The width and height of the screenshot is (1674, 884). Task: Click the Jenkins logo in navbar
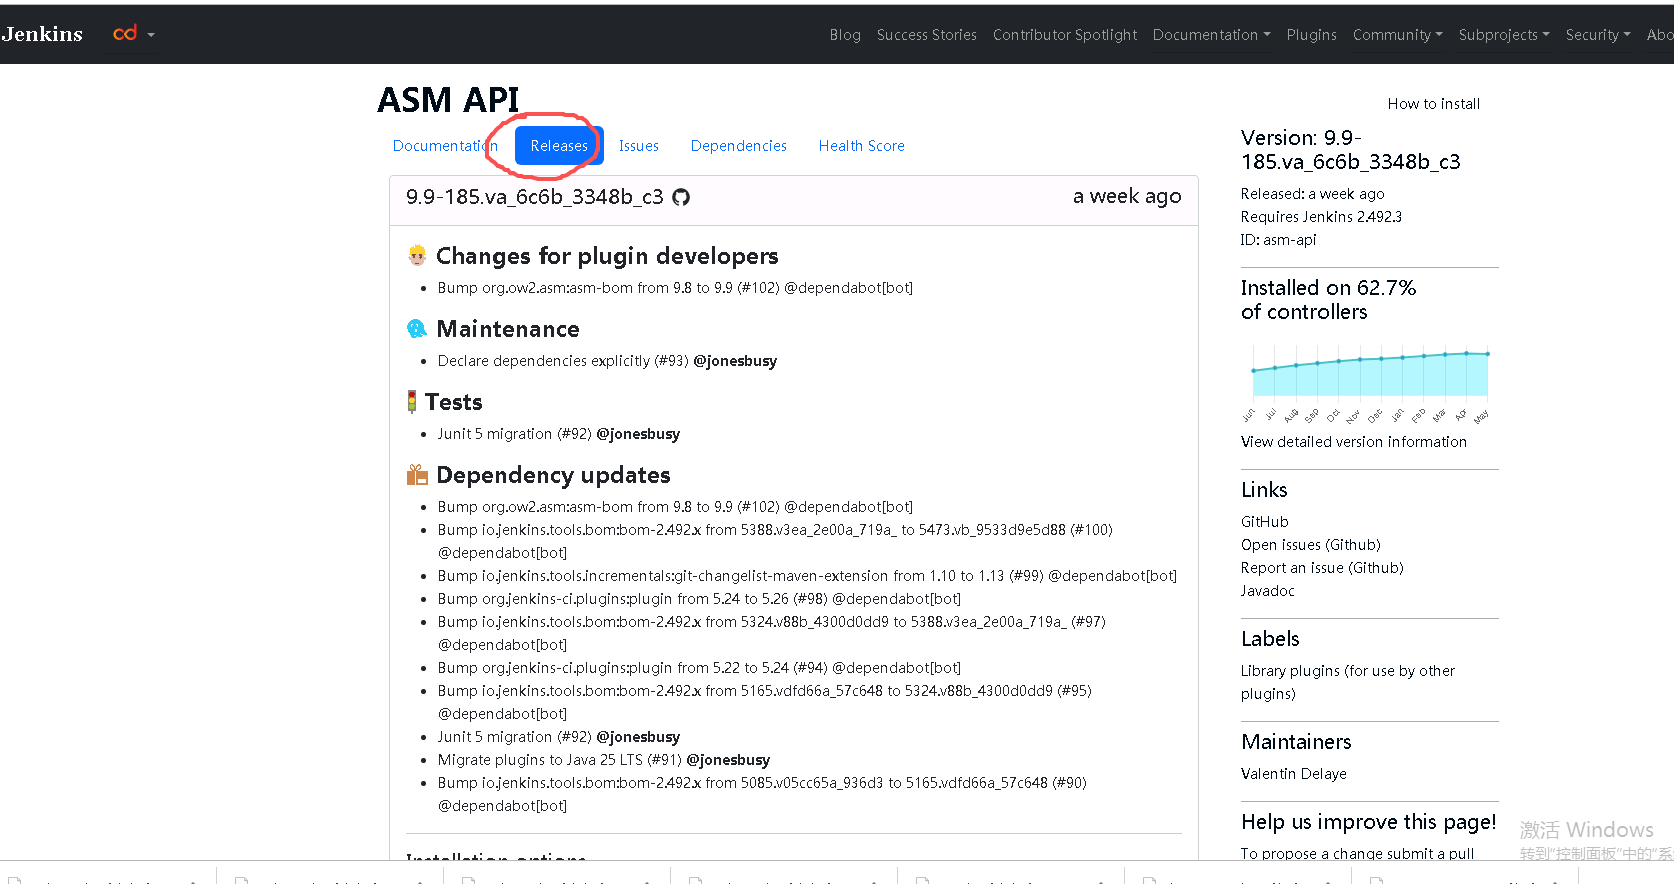(x=42, y=34)
